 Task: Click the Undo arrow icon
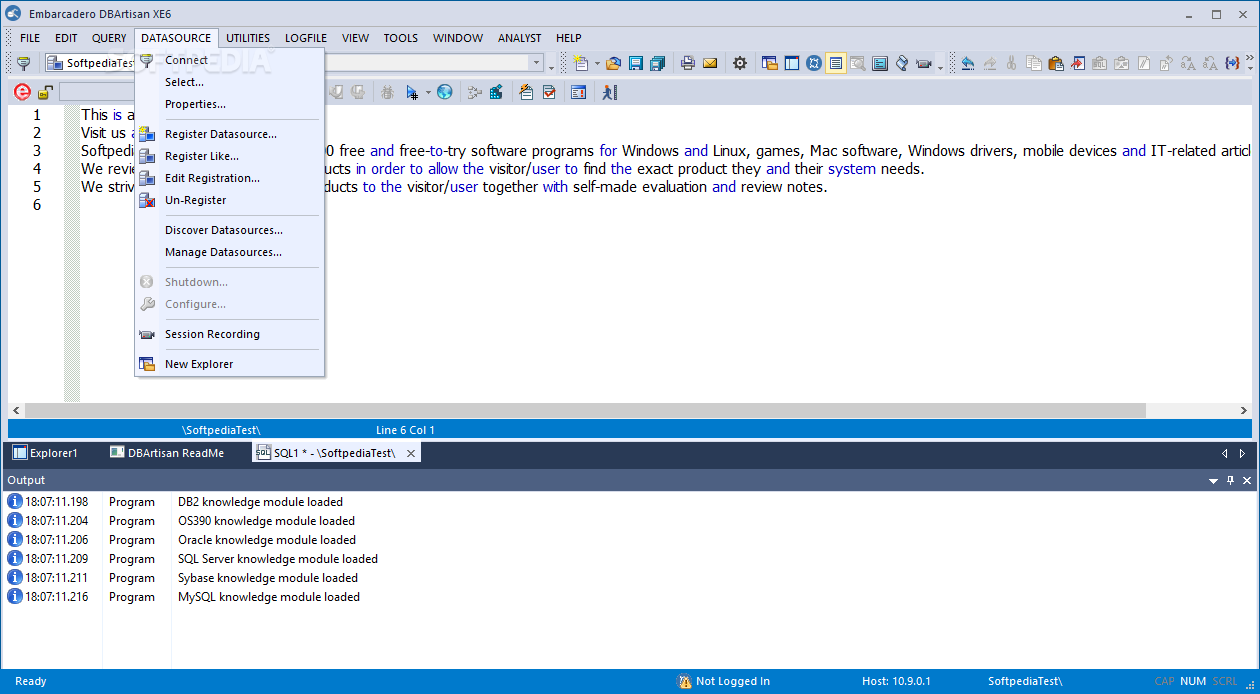pyautogui.click(x=968, y=63)
